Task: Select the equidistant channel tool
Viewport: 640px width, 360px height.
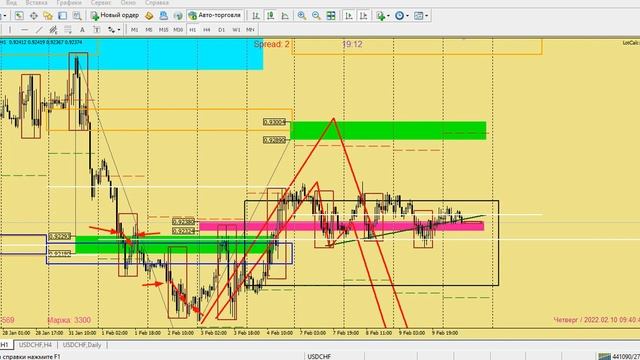Action: [53, 30]
